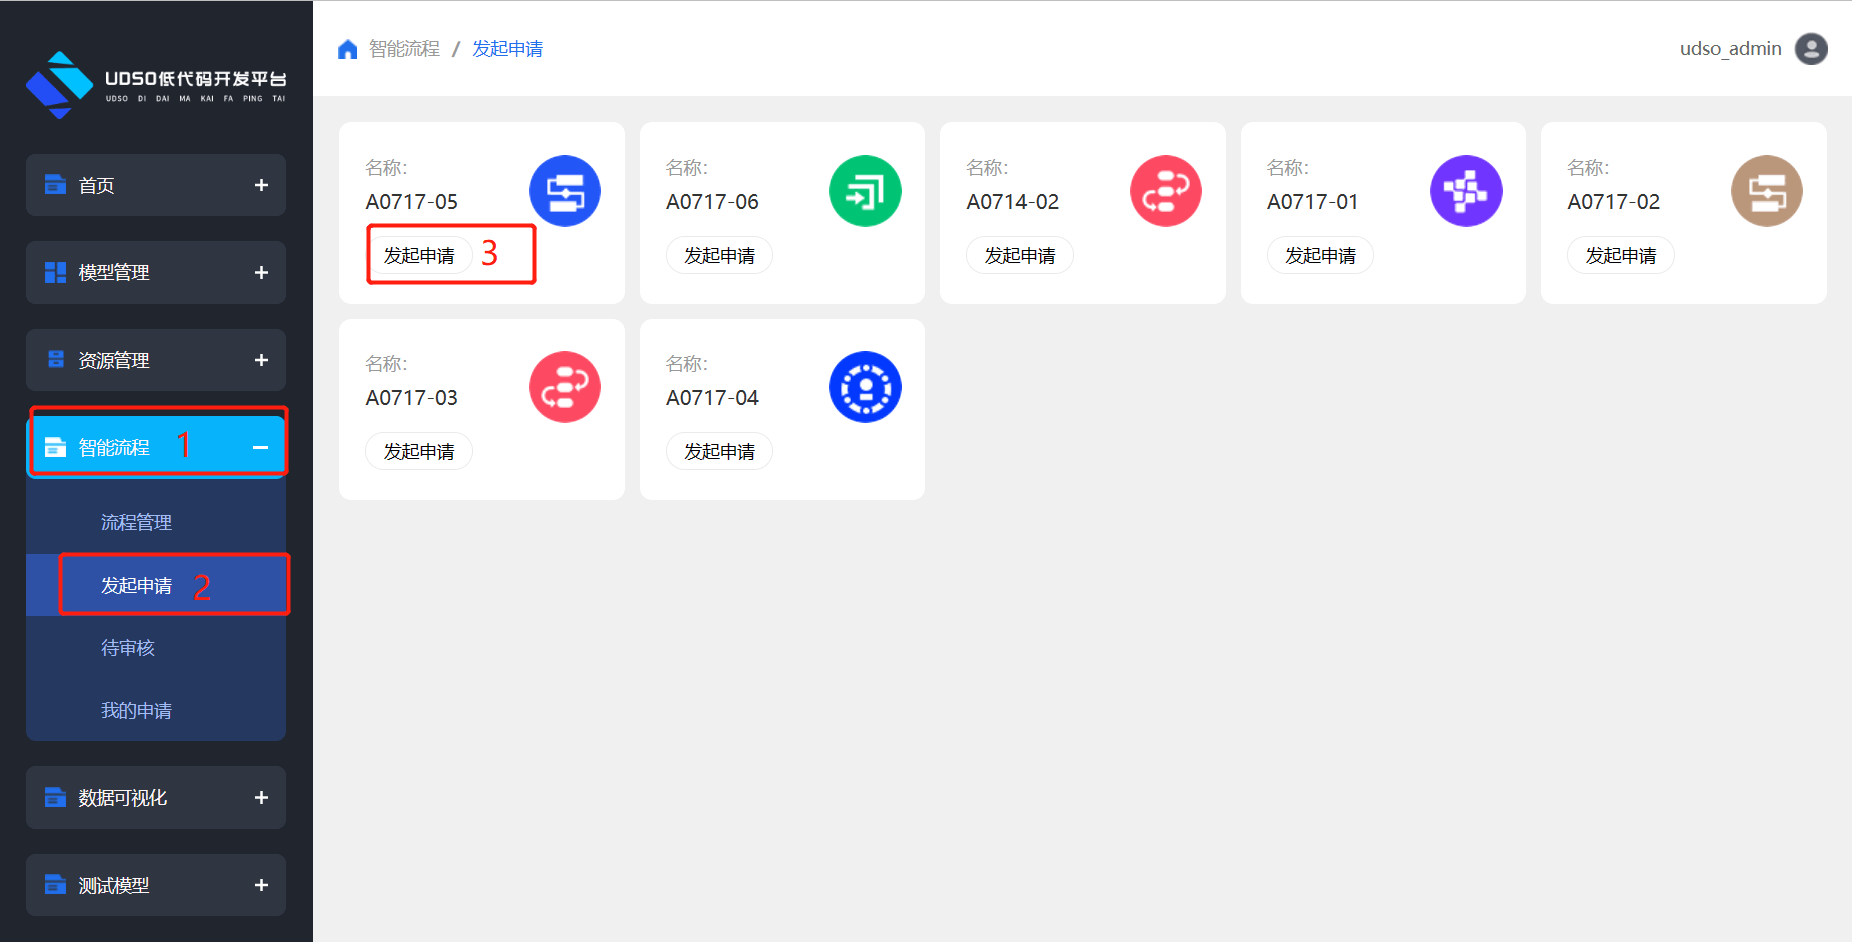Click the purple icon on card A0717-01

point(1465,191)
